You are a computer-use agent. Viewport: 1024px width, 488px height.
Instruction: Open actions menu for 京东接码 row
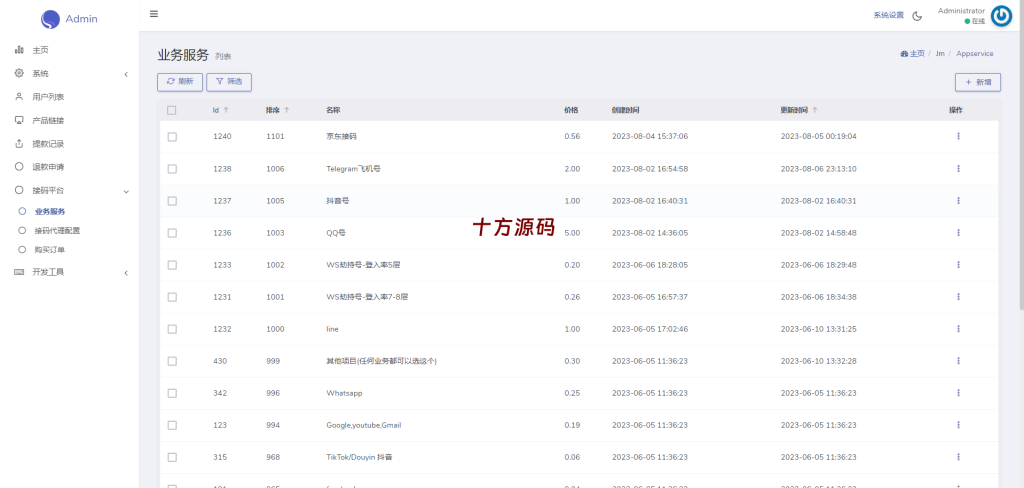(x=958, y=136)
